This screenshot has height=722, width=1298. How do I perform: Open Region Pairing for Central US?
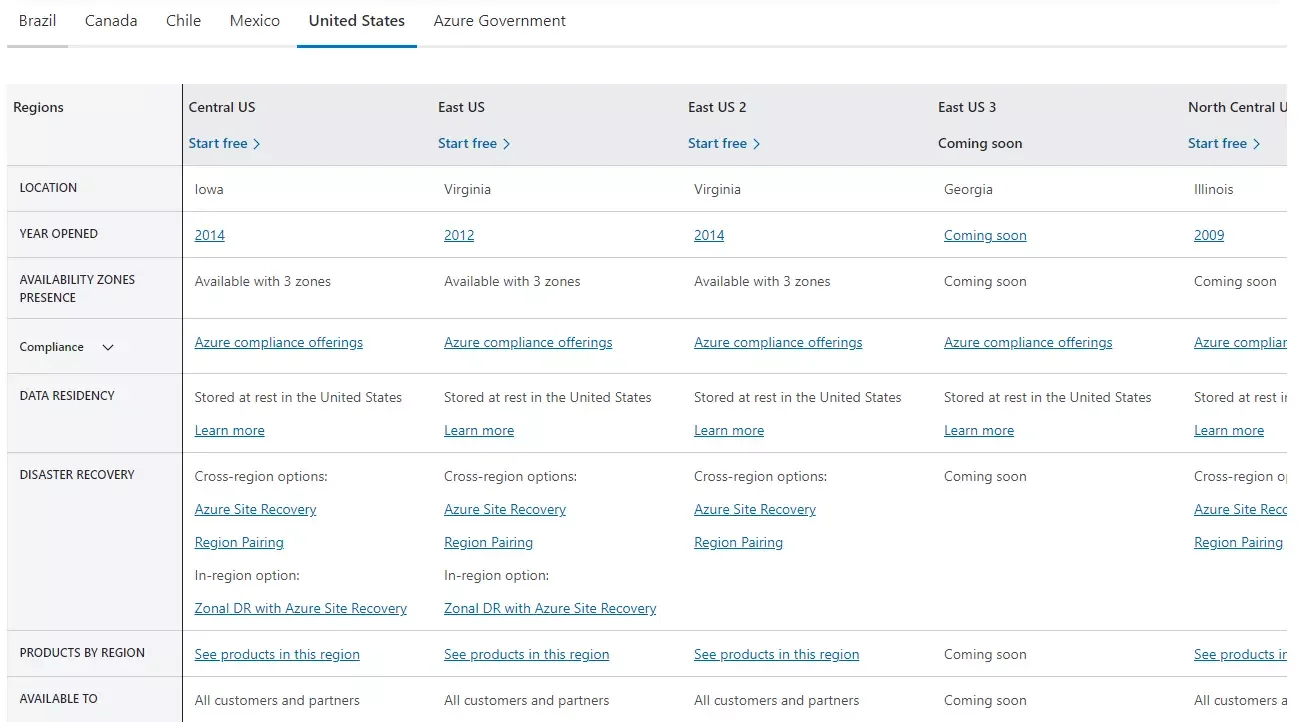(x=239, y=542)
